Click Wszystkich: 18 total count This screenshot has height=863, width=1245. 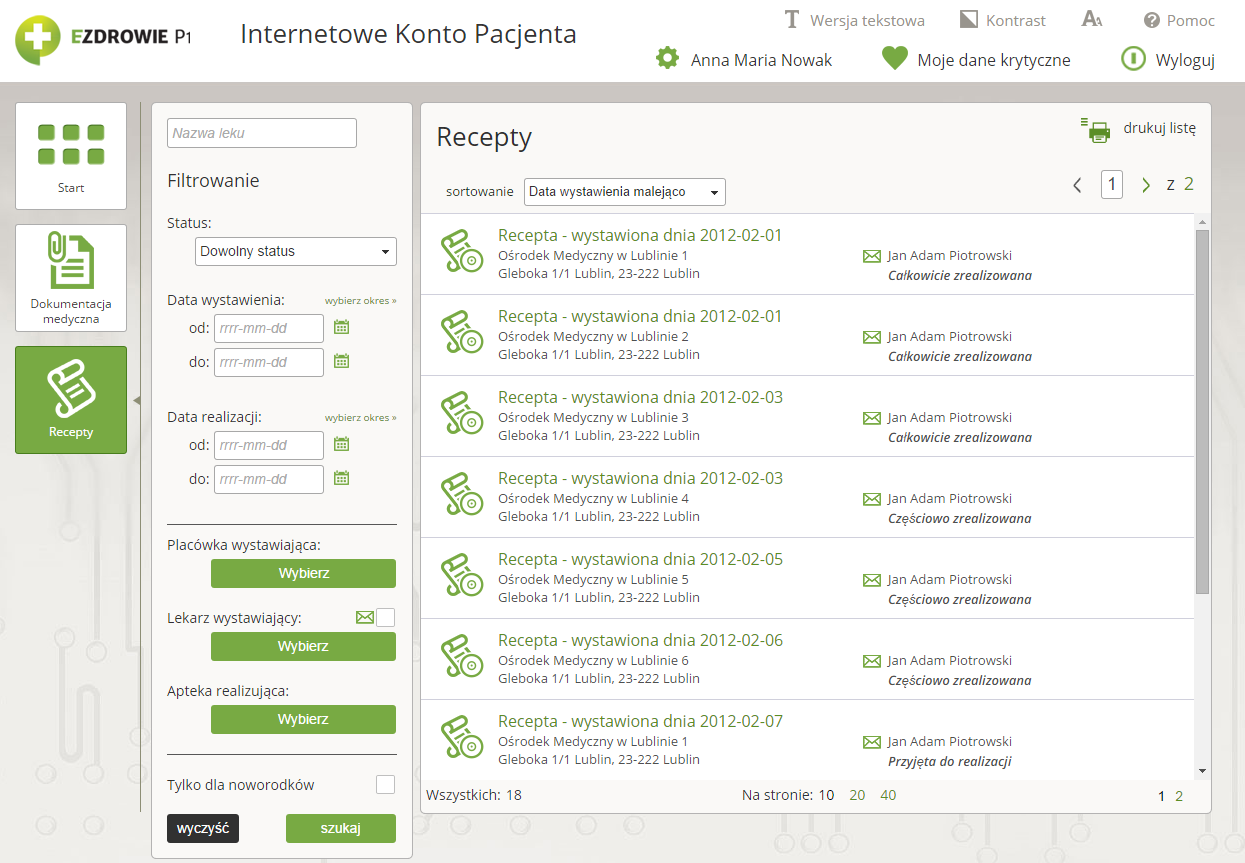tap(474, 796)
